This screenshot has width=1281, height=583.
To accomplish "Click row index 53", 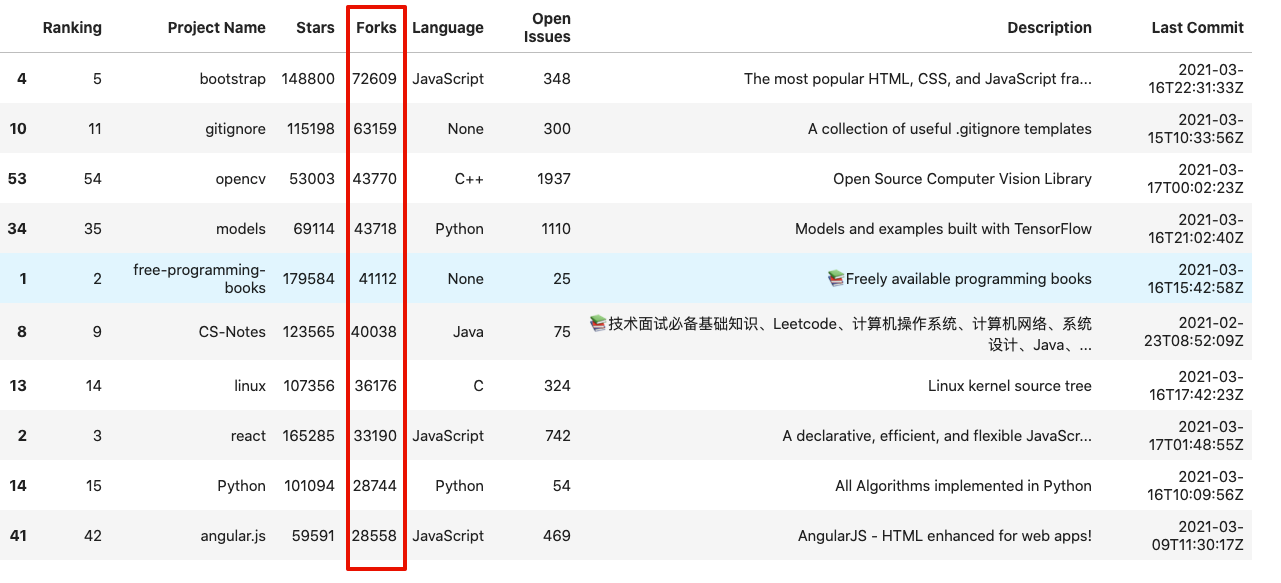I will point(17,179).
